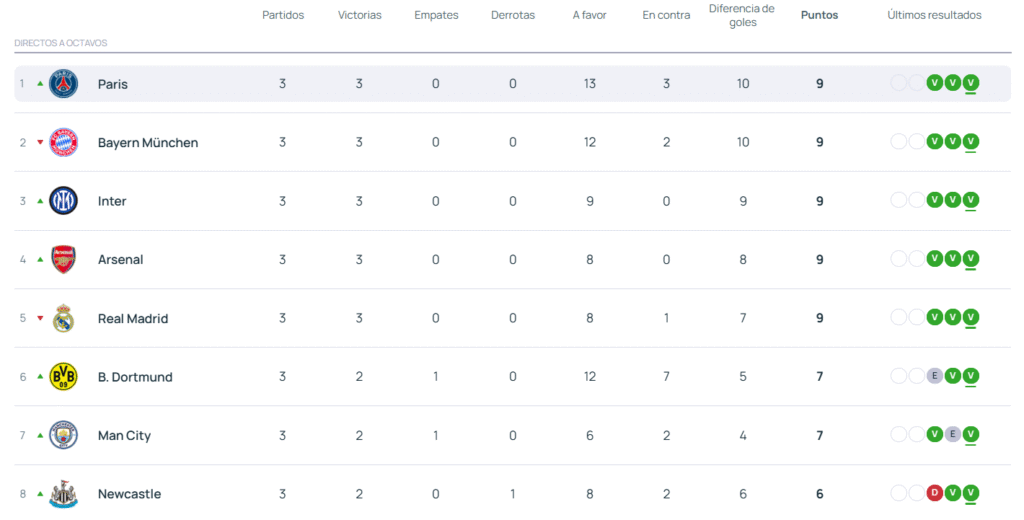
Task: Open the B. Dortmund team name link
Action: pos(135,377)
